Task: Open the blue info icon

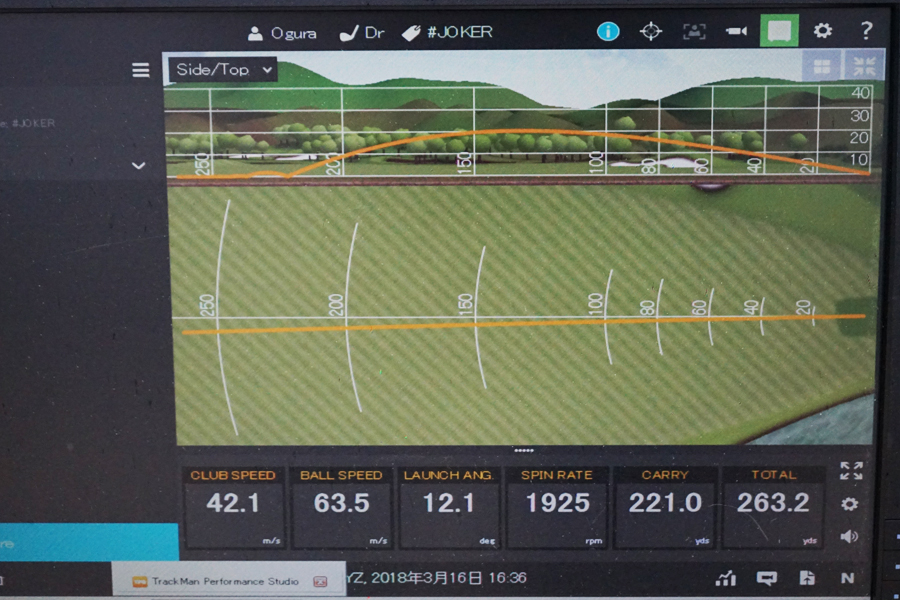Action: tap(608, 31)
